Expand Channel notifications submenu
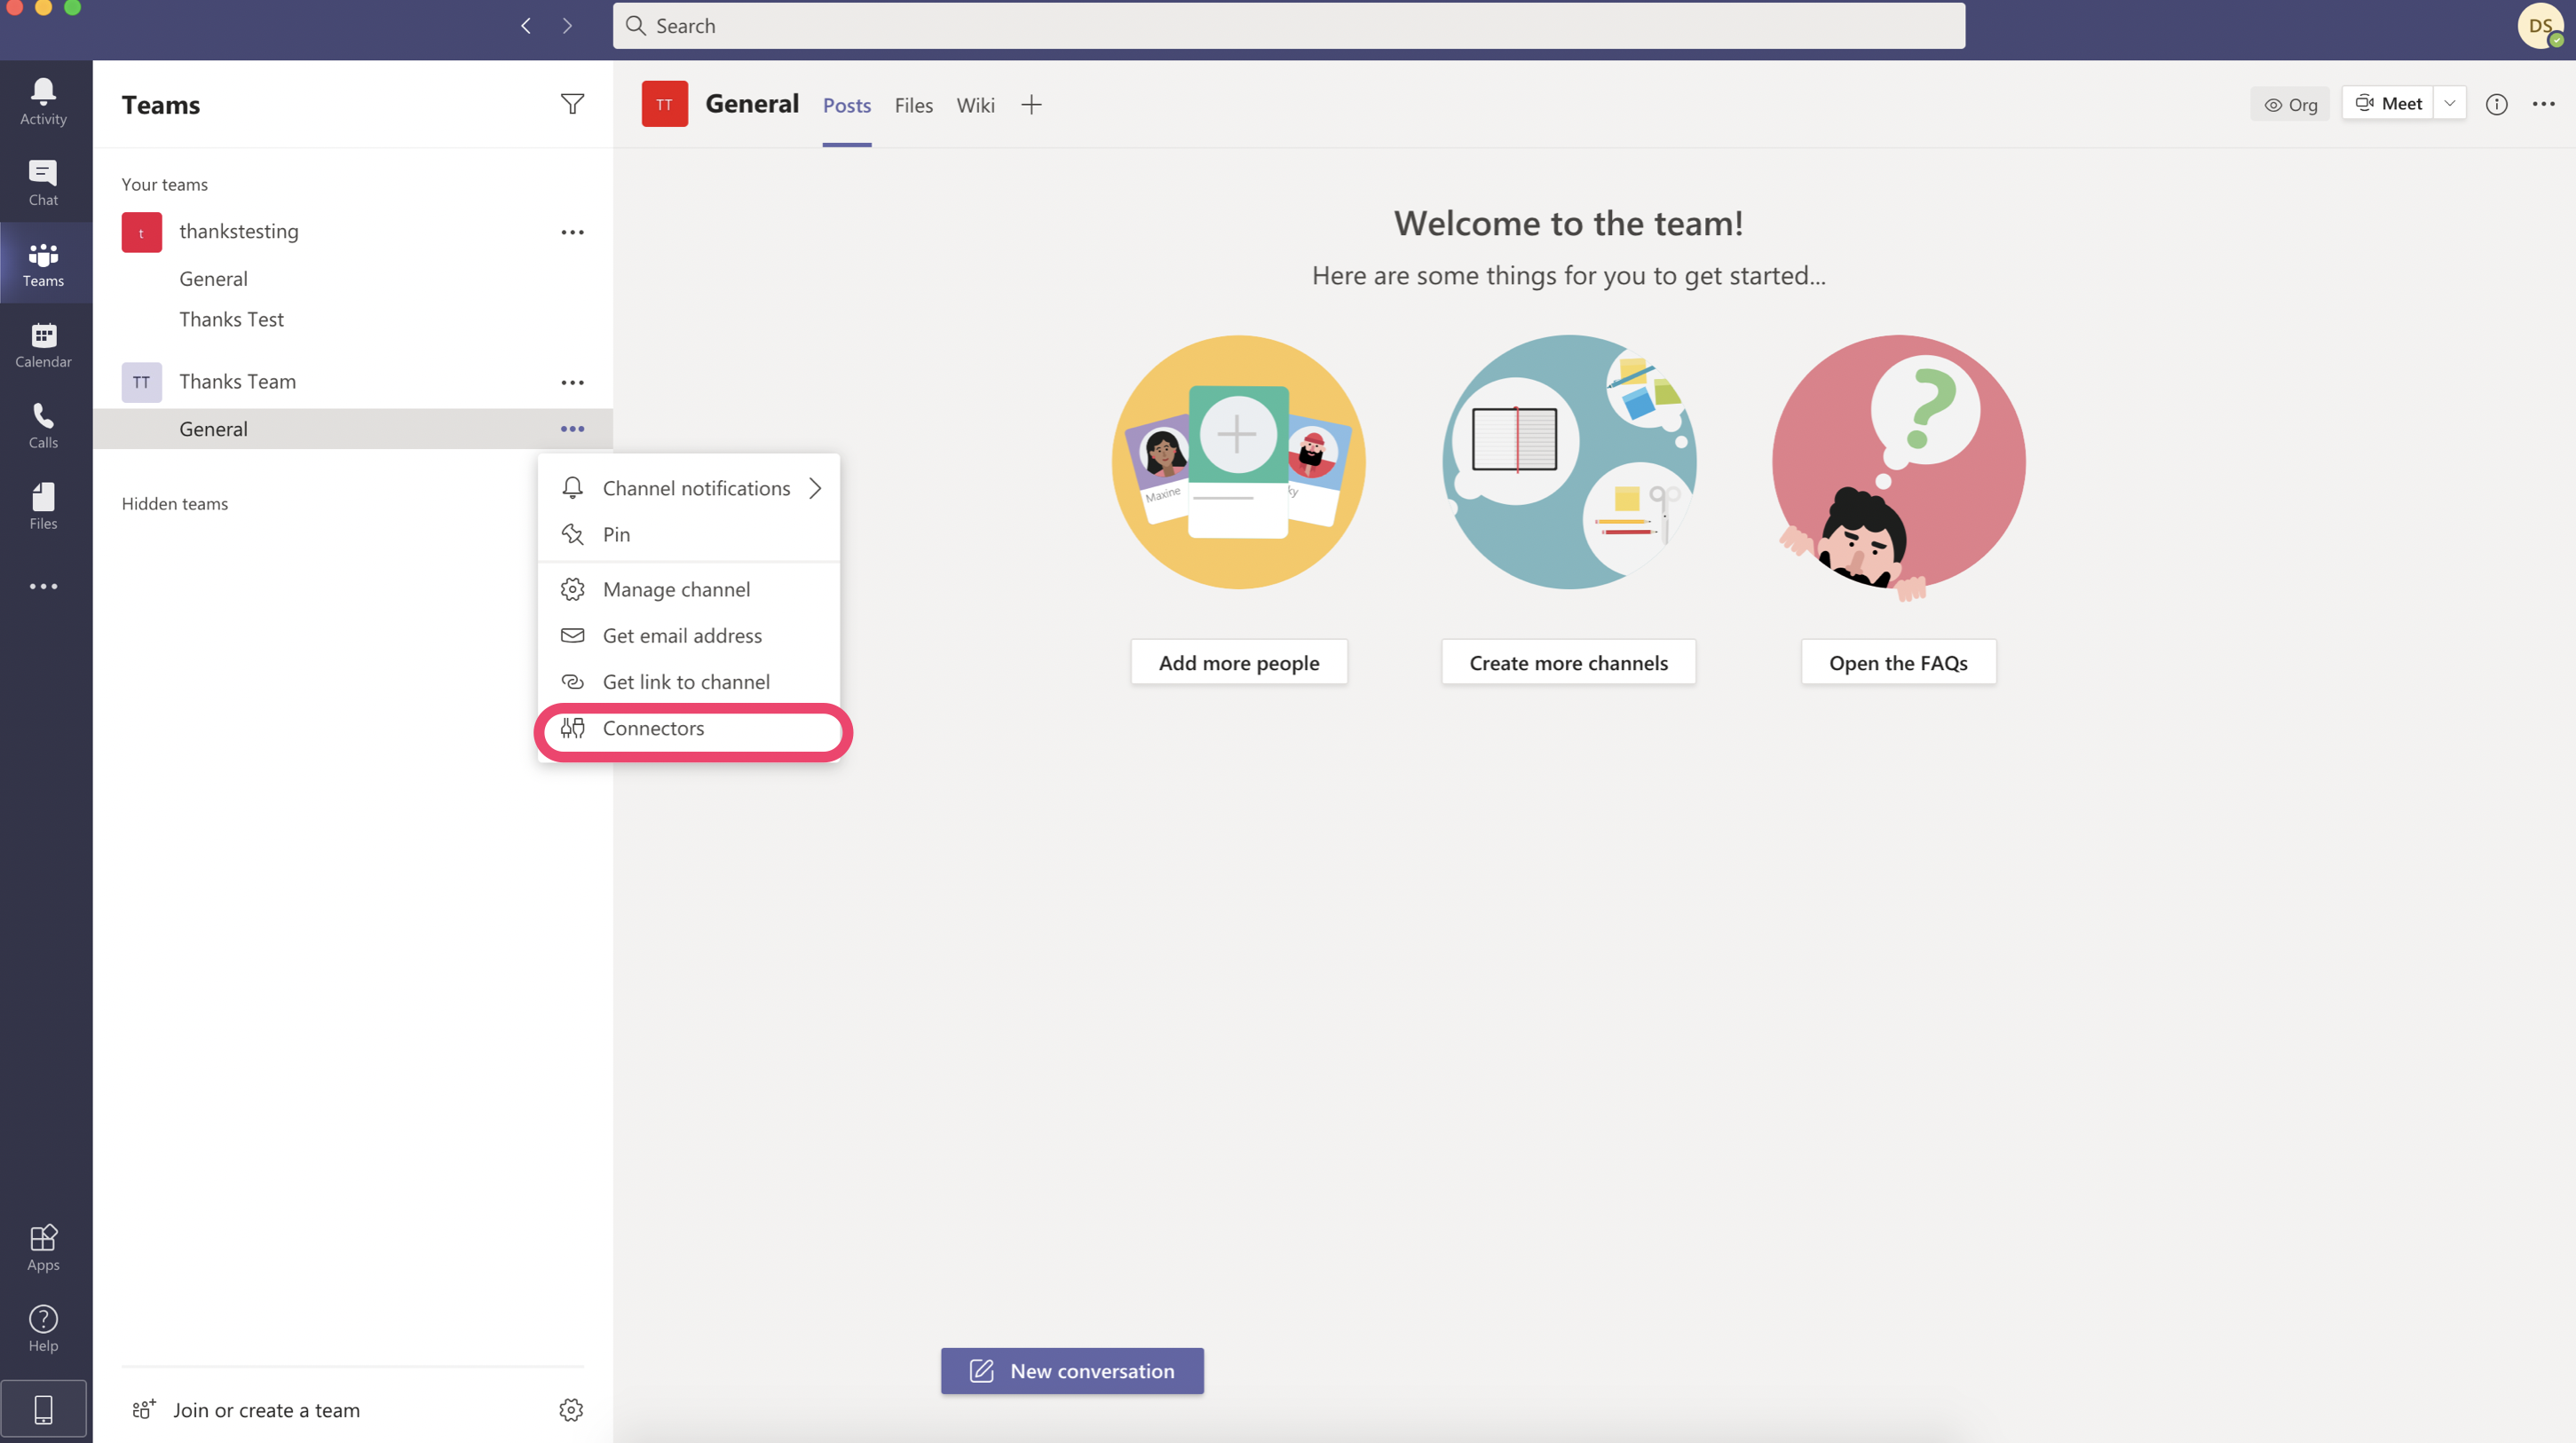This screenshot has height=1443, width=2576. pos(696,488)
